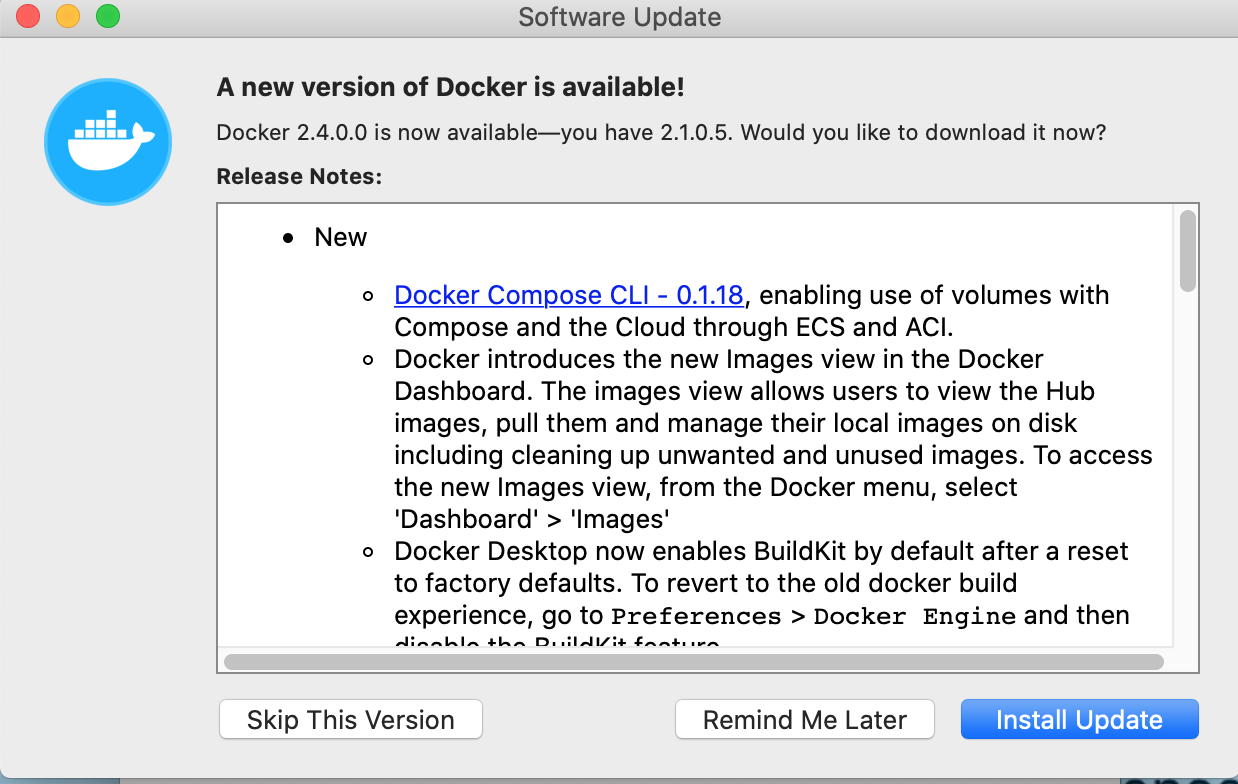Click the horizontal scrollbar under release notes

point(694,661)
